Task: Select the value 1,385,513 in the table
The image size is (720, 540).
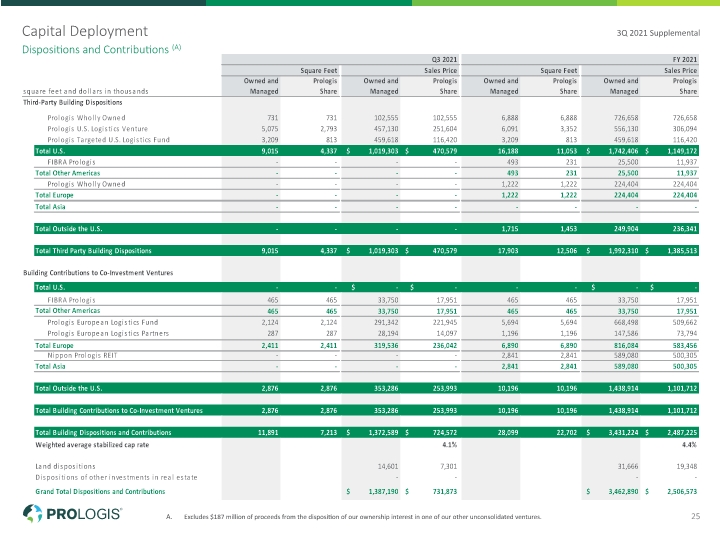Action: (x=682, y=251)
